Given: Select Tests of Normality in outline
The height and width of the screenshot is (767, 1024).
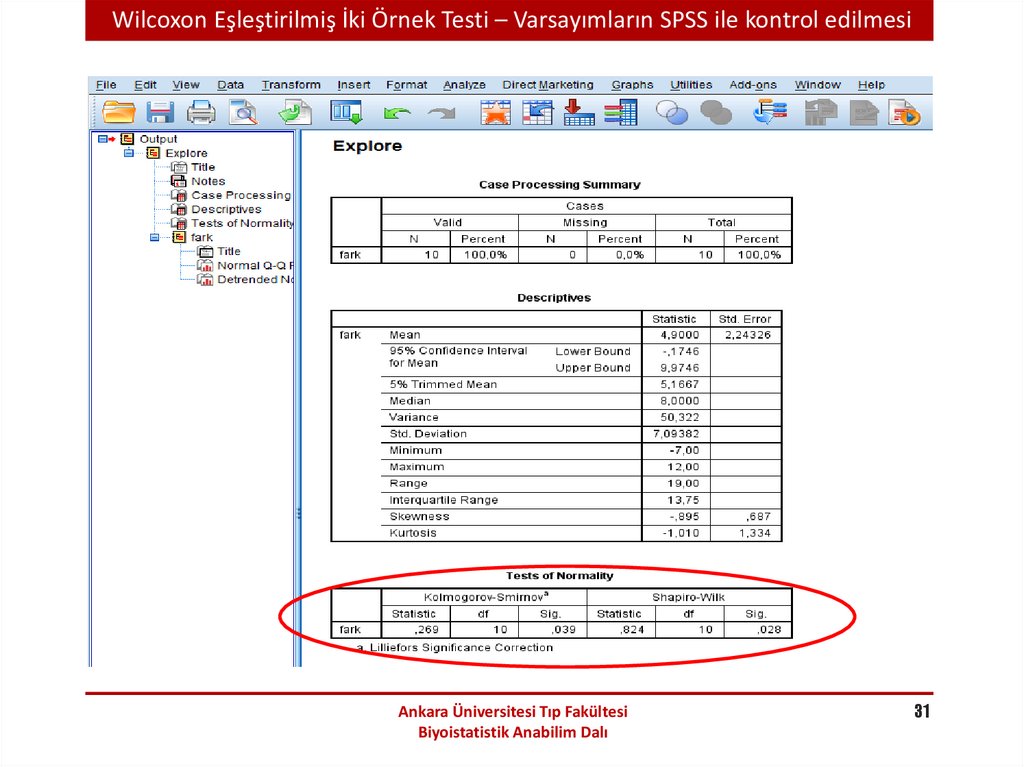Looking at the screenshot, I should tap(242, 223).
